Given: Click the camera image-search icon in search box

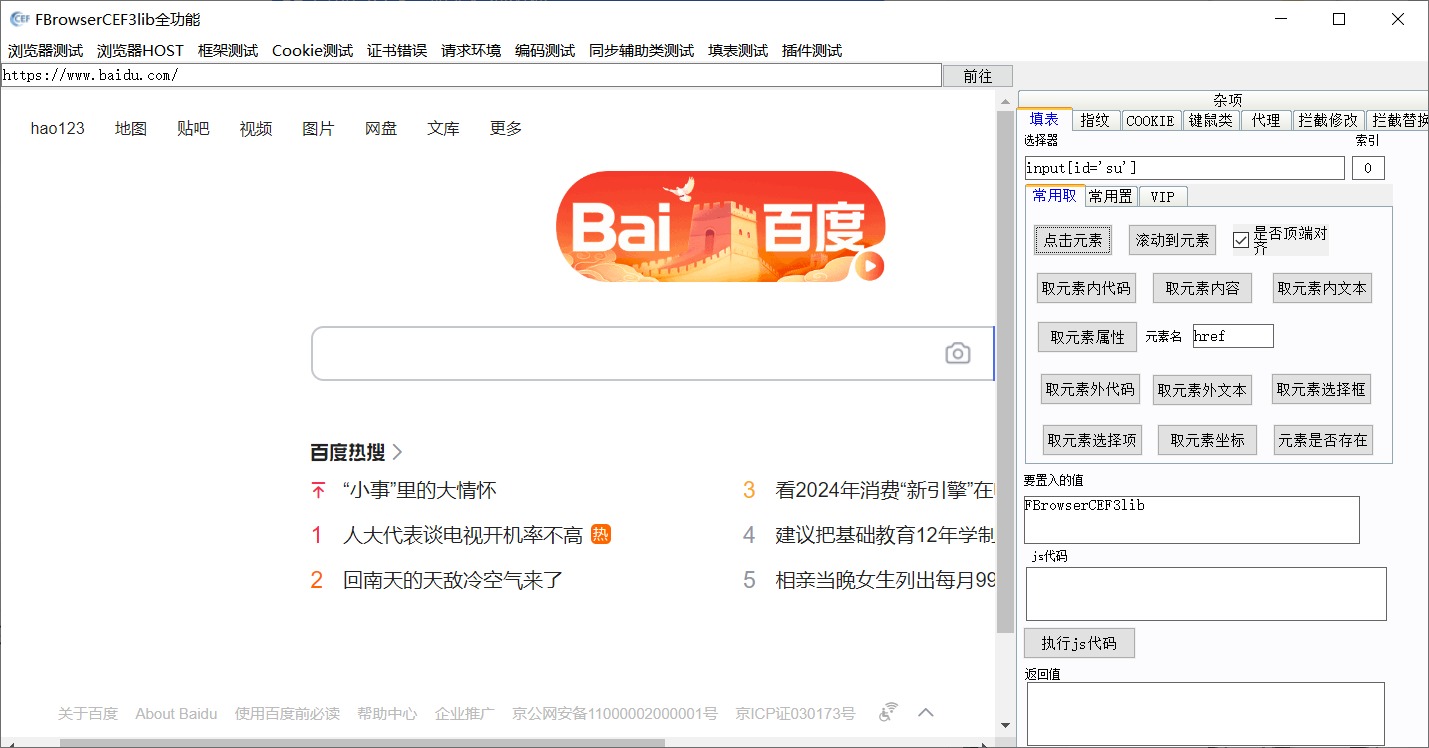Looking at the screenshot, I should click(958, 353).
